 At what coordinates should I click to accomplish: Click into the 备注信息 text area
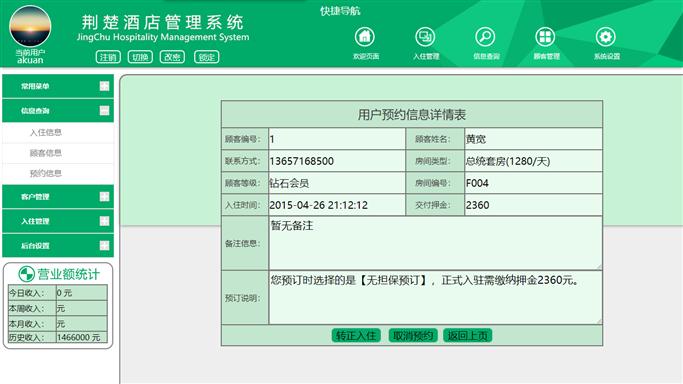(x=435, y=243)
